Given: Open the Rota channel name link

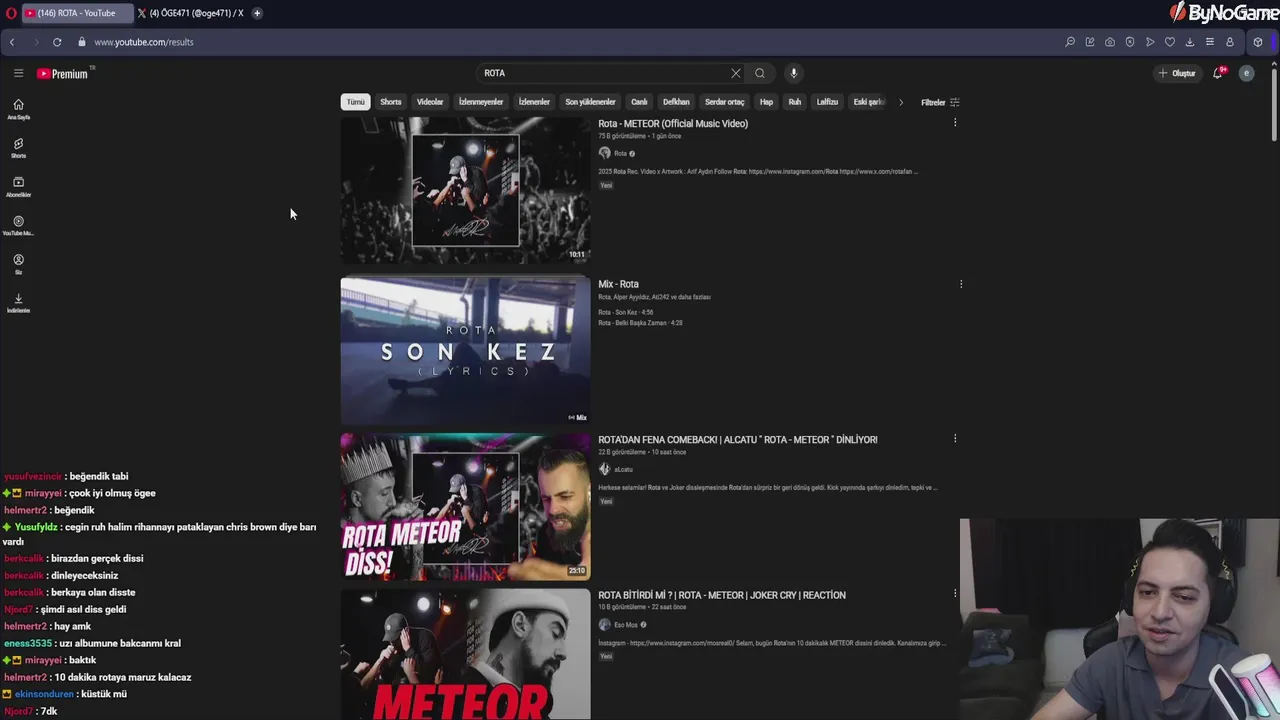Looking at the screenshot, I should tap(620, 153).
